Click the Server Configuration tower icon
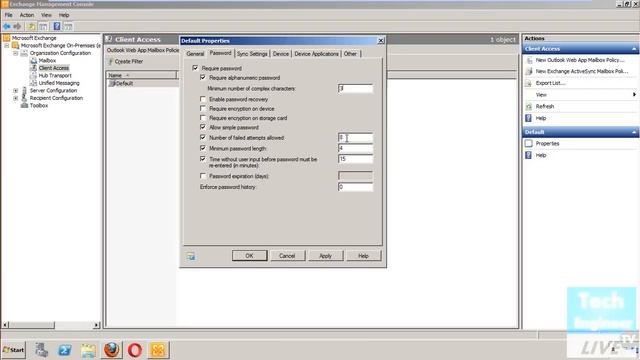Viewport: 640px width, 360px height. [x=24, y=90]
